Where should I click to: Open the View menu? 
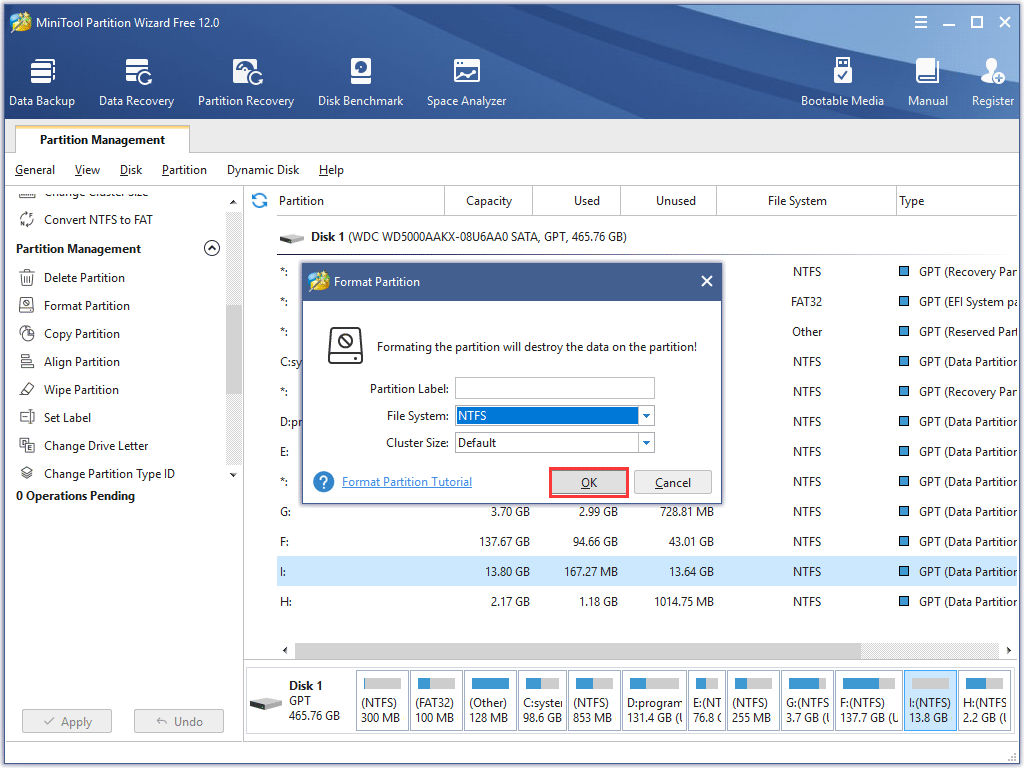click(87, 170)
